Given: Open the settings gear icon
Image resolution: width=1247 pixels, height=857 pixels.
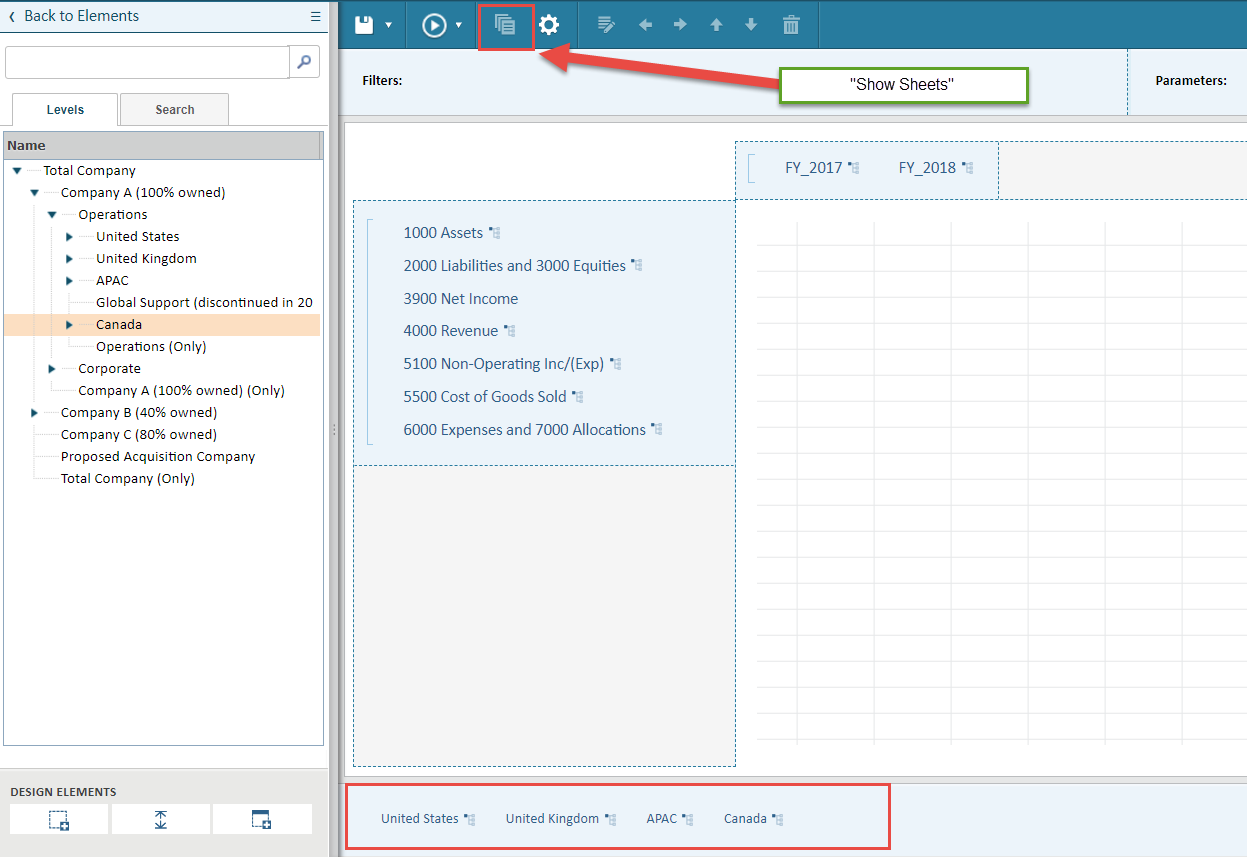Looking at the screenshot, I should (549, 25).
